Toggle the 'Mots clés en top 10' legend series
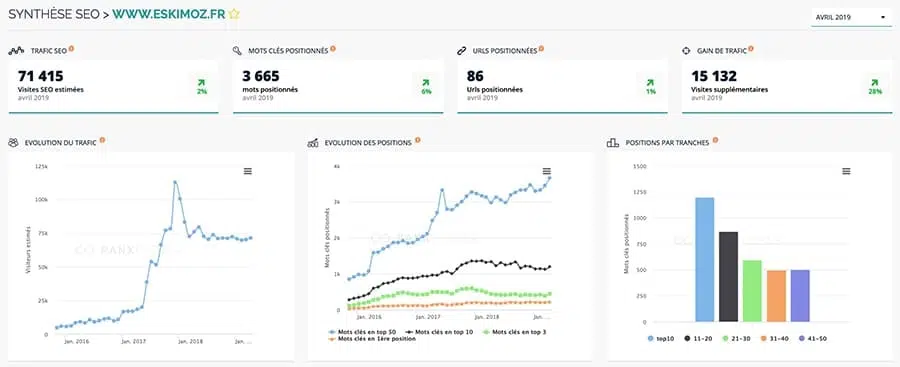 point(440,332)
